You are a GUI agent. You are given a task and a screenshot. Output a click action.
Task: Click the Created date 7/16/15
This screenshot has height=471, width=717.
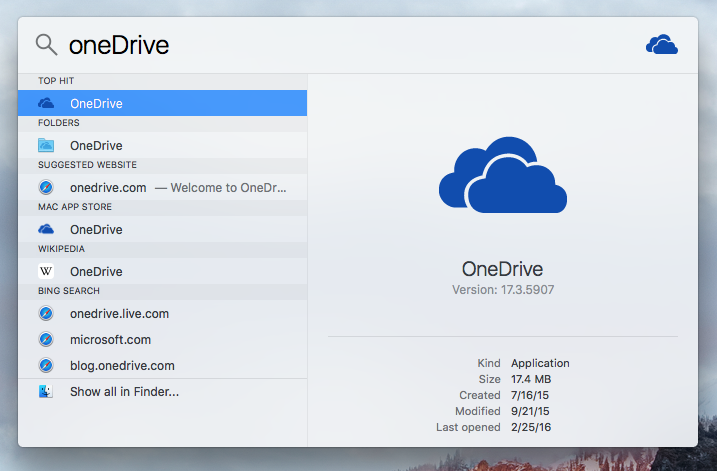coord(530,395)
